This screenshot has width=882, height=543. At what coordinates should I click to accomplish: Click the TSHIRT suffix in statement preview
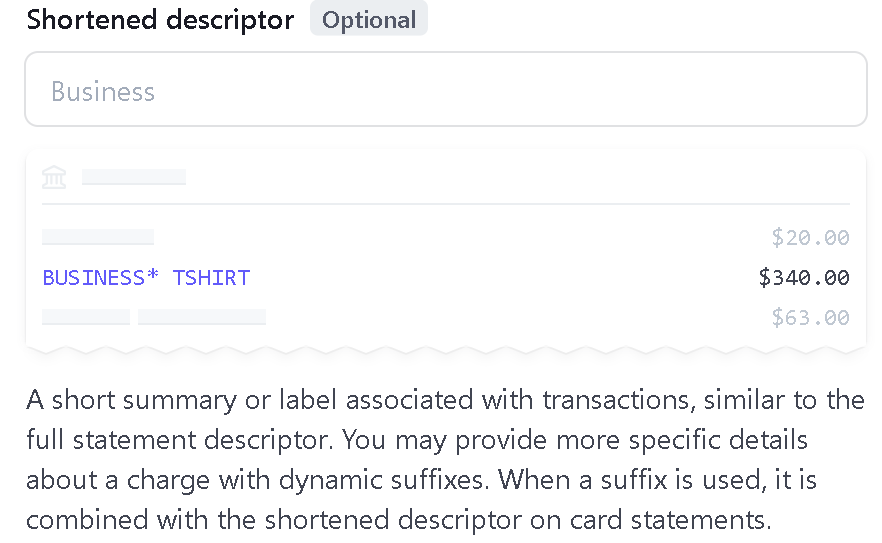(211, 277)
